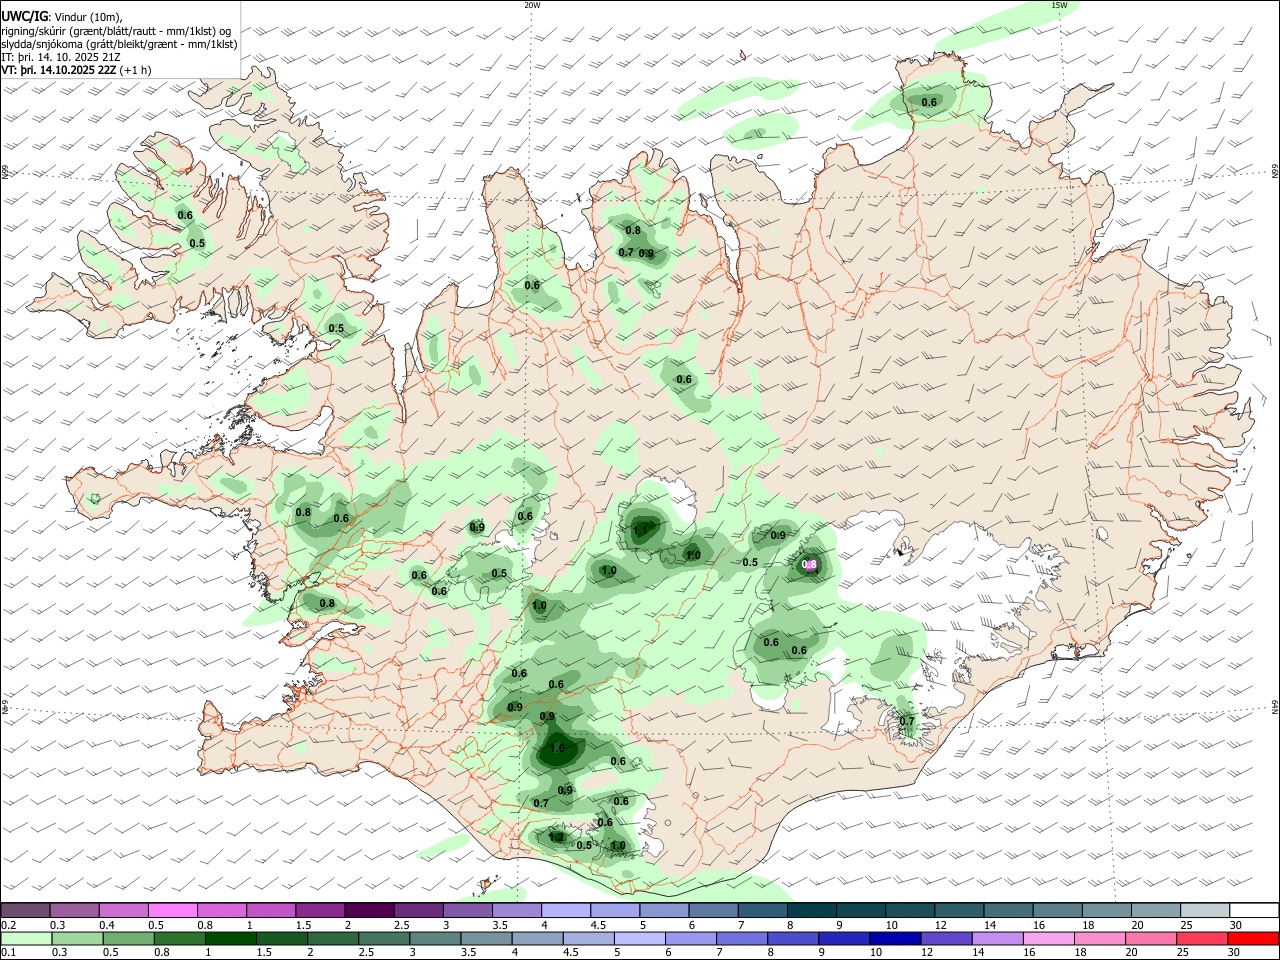
Task: Select the bright pink swatch between 0.5 and 0.8
Action: tap(172, 911)
